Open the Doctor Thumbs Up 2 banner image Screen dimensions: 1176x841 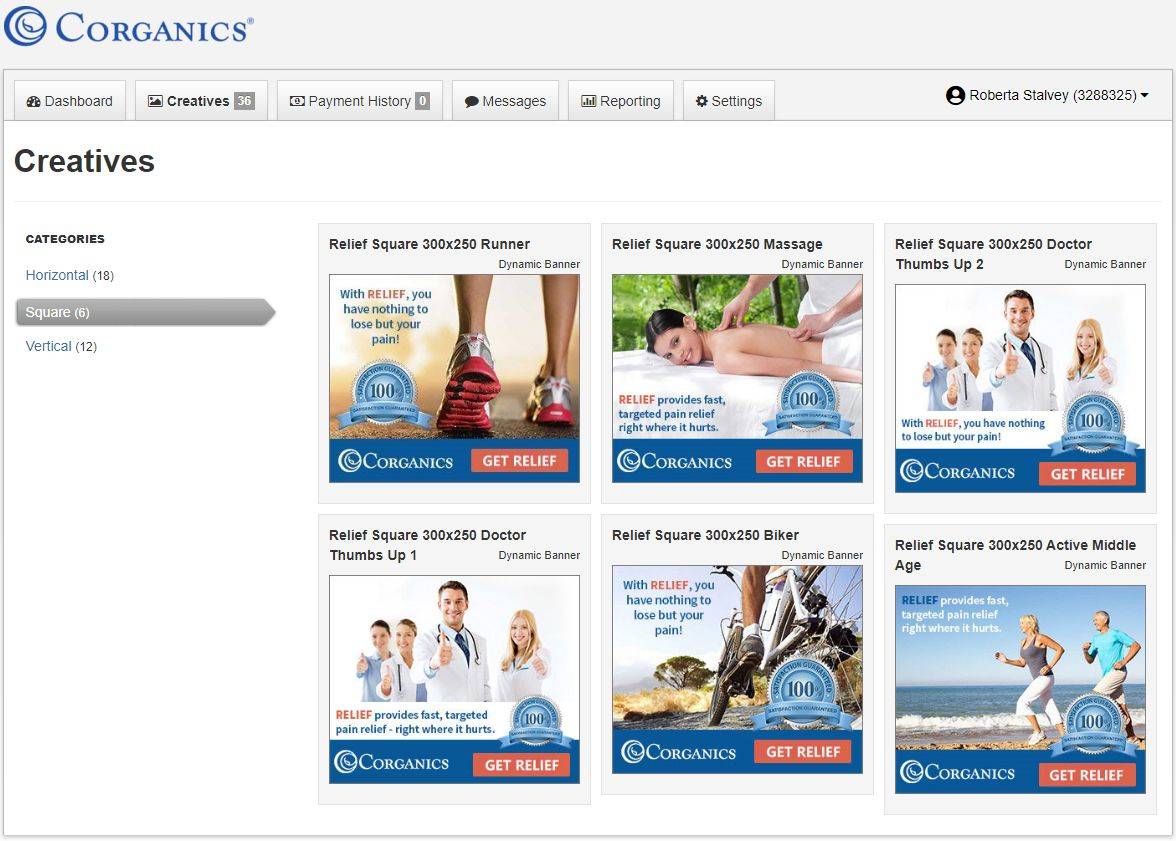(x=1020, y=389)
